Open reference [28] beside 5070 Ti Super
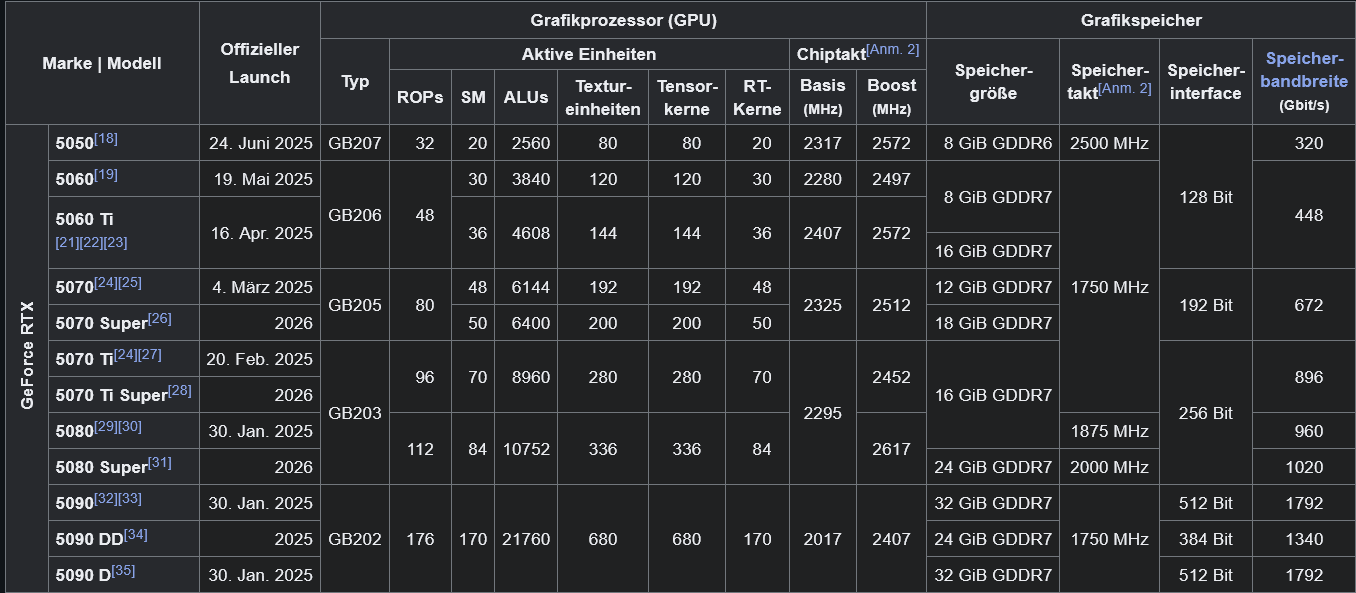Image resolution: width=1356 pixels, height=593 pixels. click(180, 390)
